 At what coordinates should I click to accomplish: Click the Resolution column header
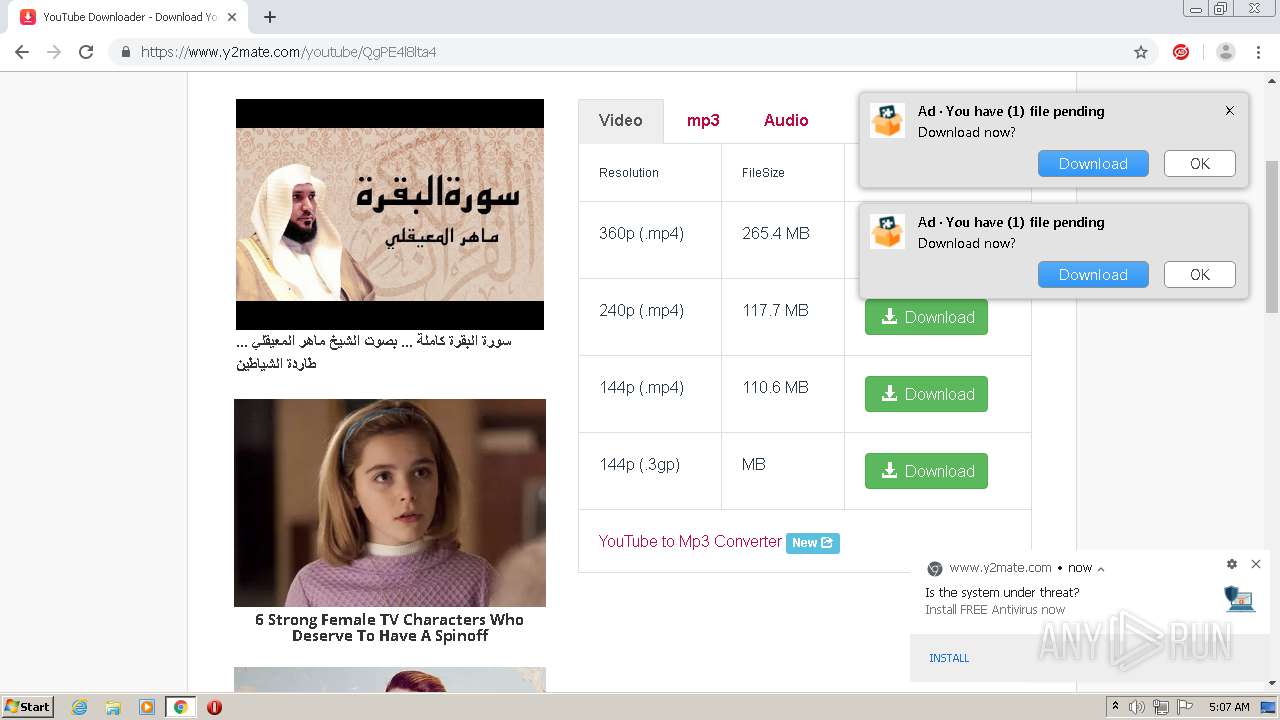(629, 173)
